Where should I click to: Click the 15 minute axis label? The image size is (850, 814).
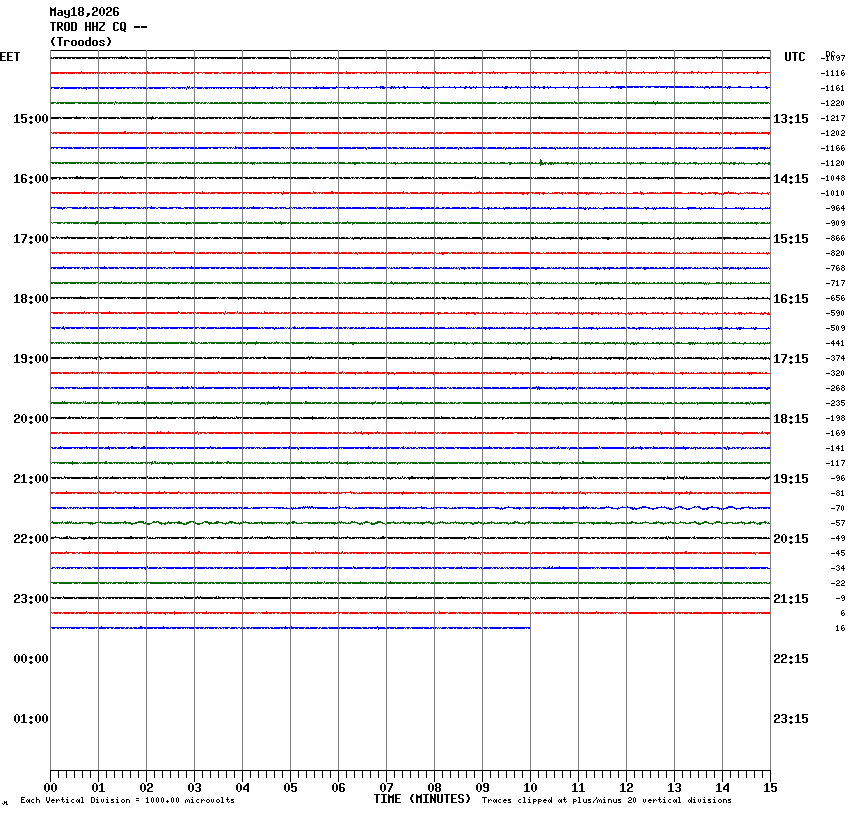coord(770,788)
